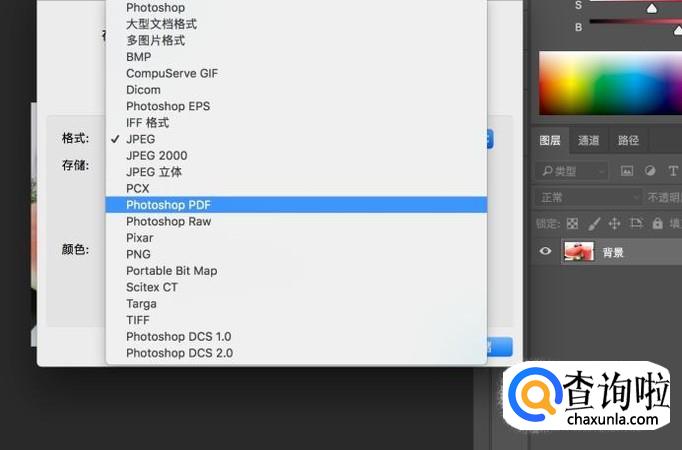Screen dimensions: 682x450
Task: Choose Targa from the format list
Action: pyautogui.click(x=296, y=303)
